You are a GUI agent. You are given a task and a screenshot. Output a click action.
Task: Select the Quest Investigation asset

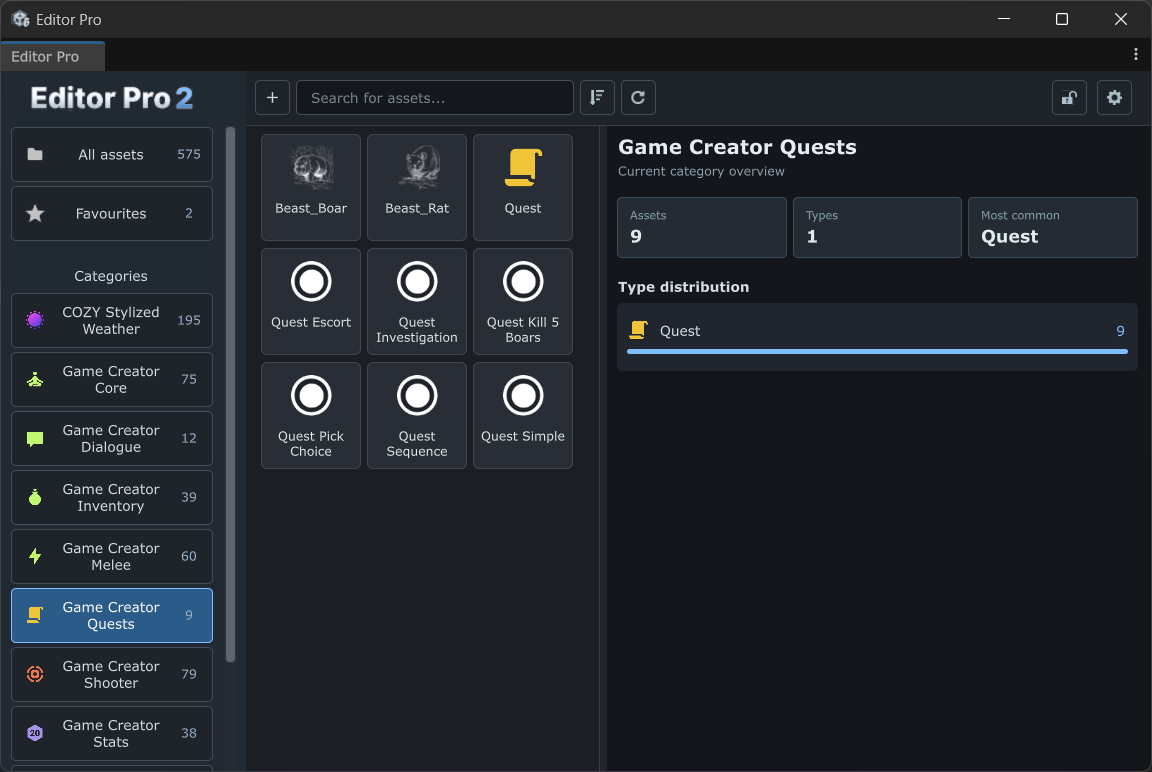tap(417, 301)
